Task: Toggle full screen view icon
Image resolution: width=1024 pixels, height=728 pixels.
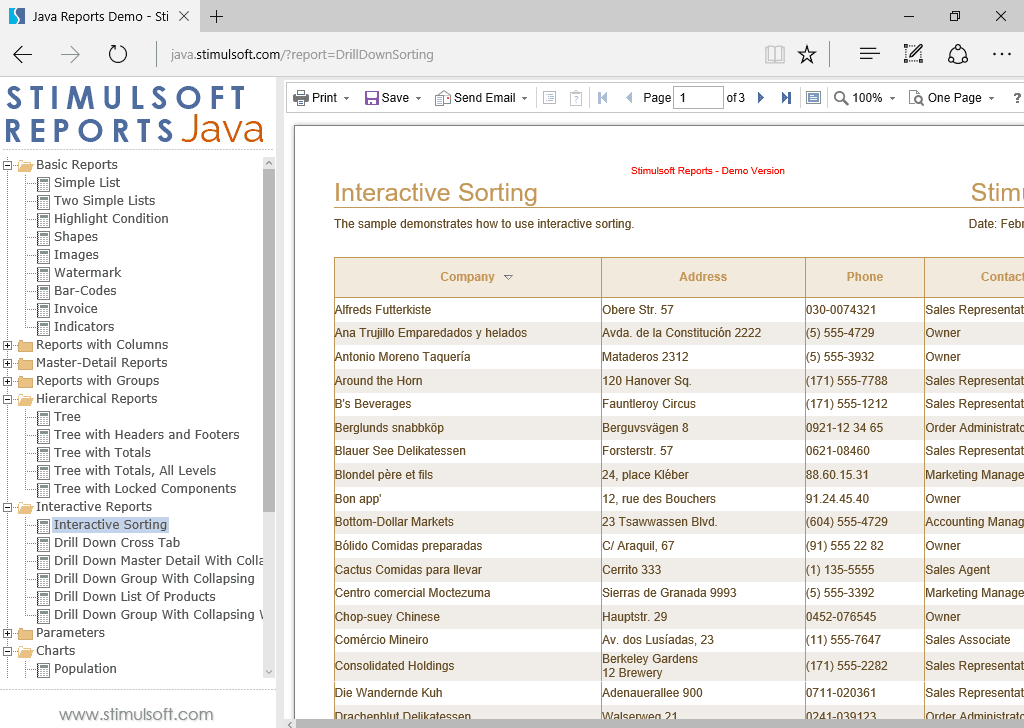Action: [x=813, y=98]
